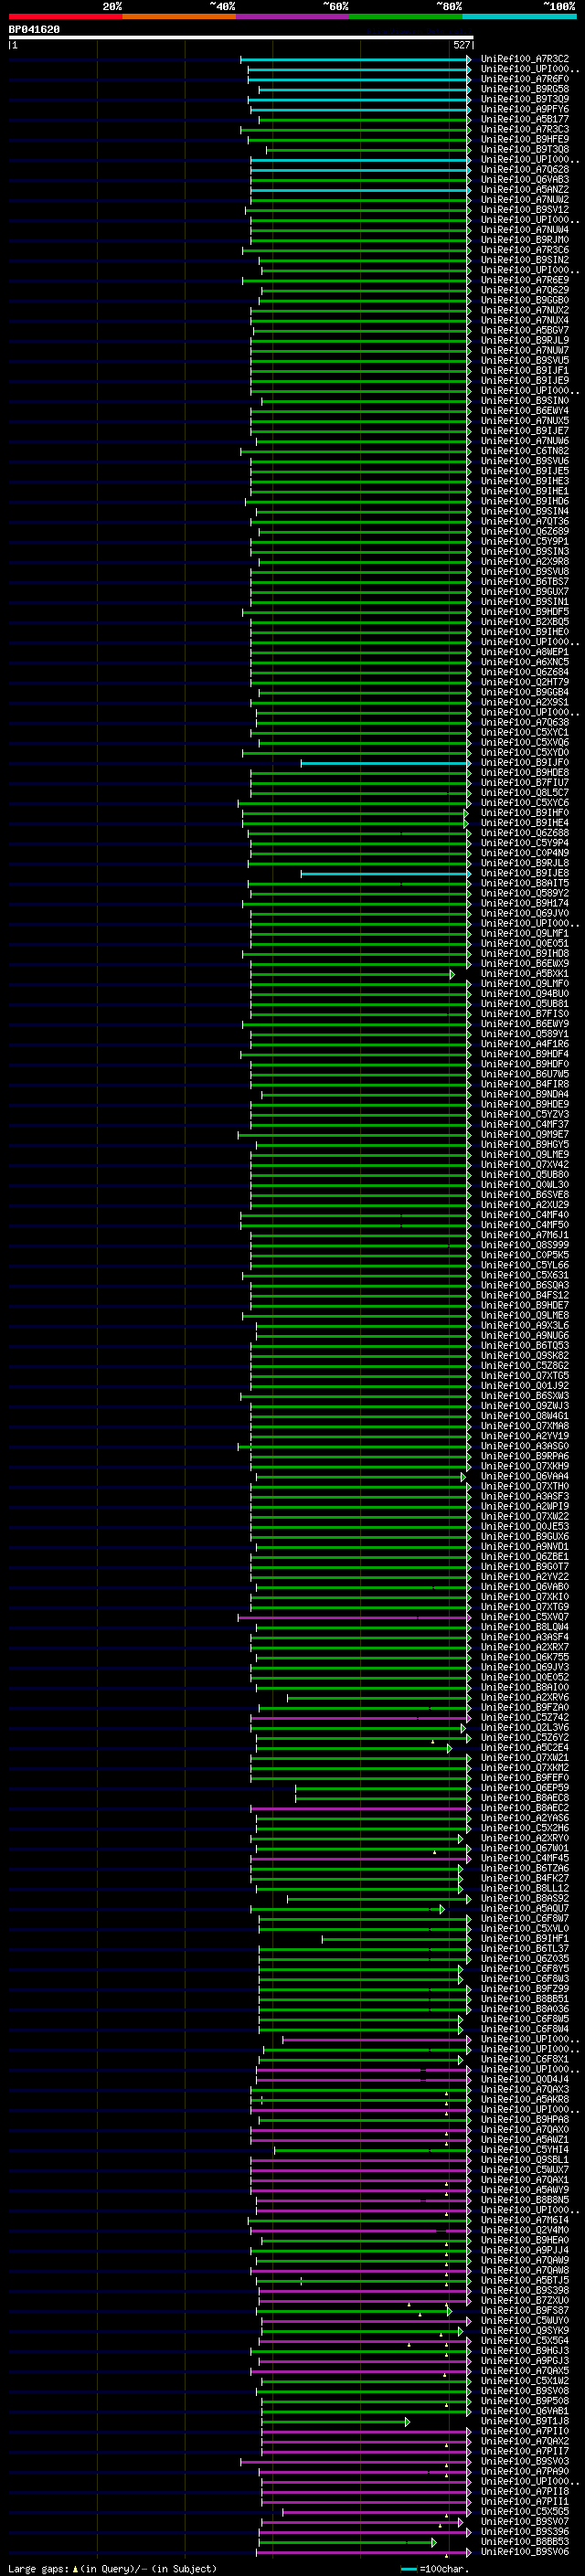Click the UniRef100_A7R3C3 label
The image size is (585, 2576).
[x=525, y=129]
